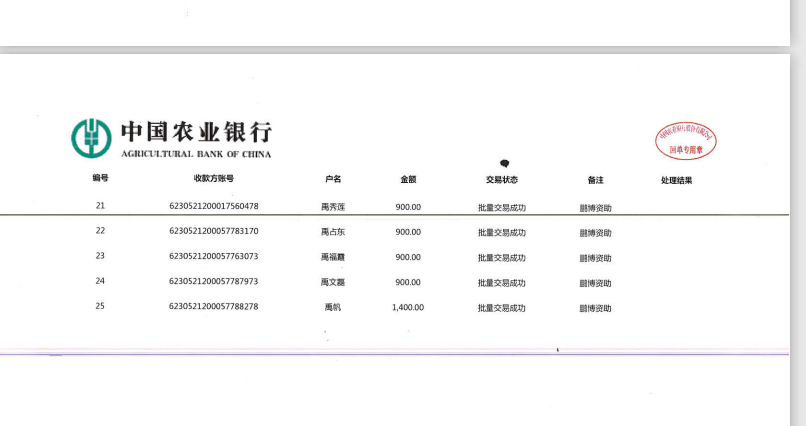Click account number 6230521200017560478
Viewport: 806px width, 426px height.
pyautogui.click(x=214, y=206)
